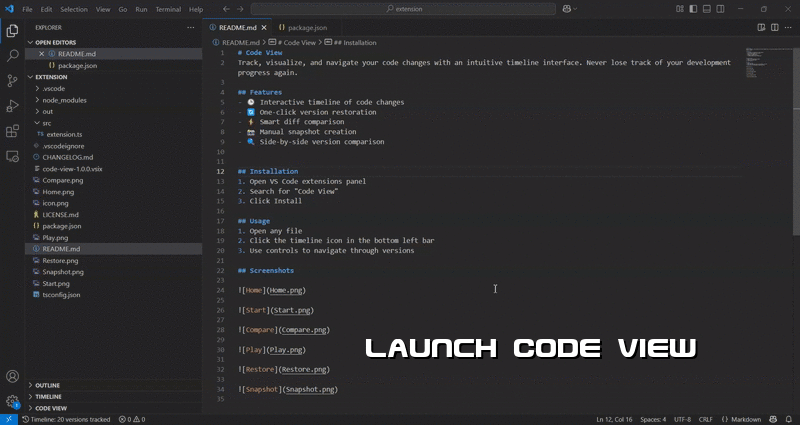Open the Explorer view in activity bar
The width and height of the screenshot is (800, 425).
pos(12,31)
